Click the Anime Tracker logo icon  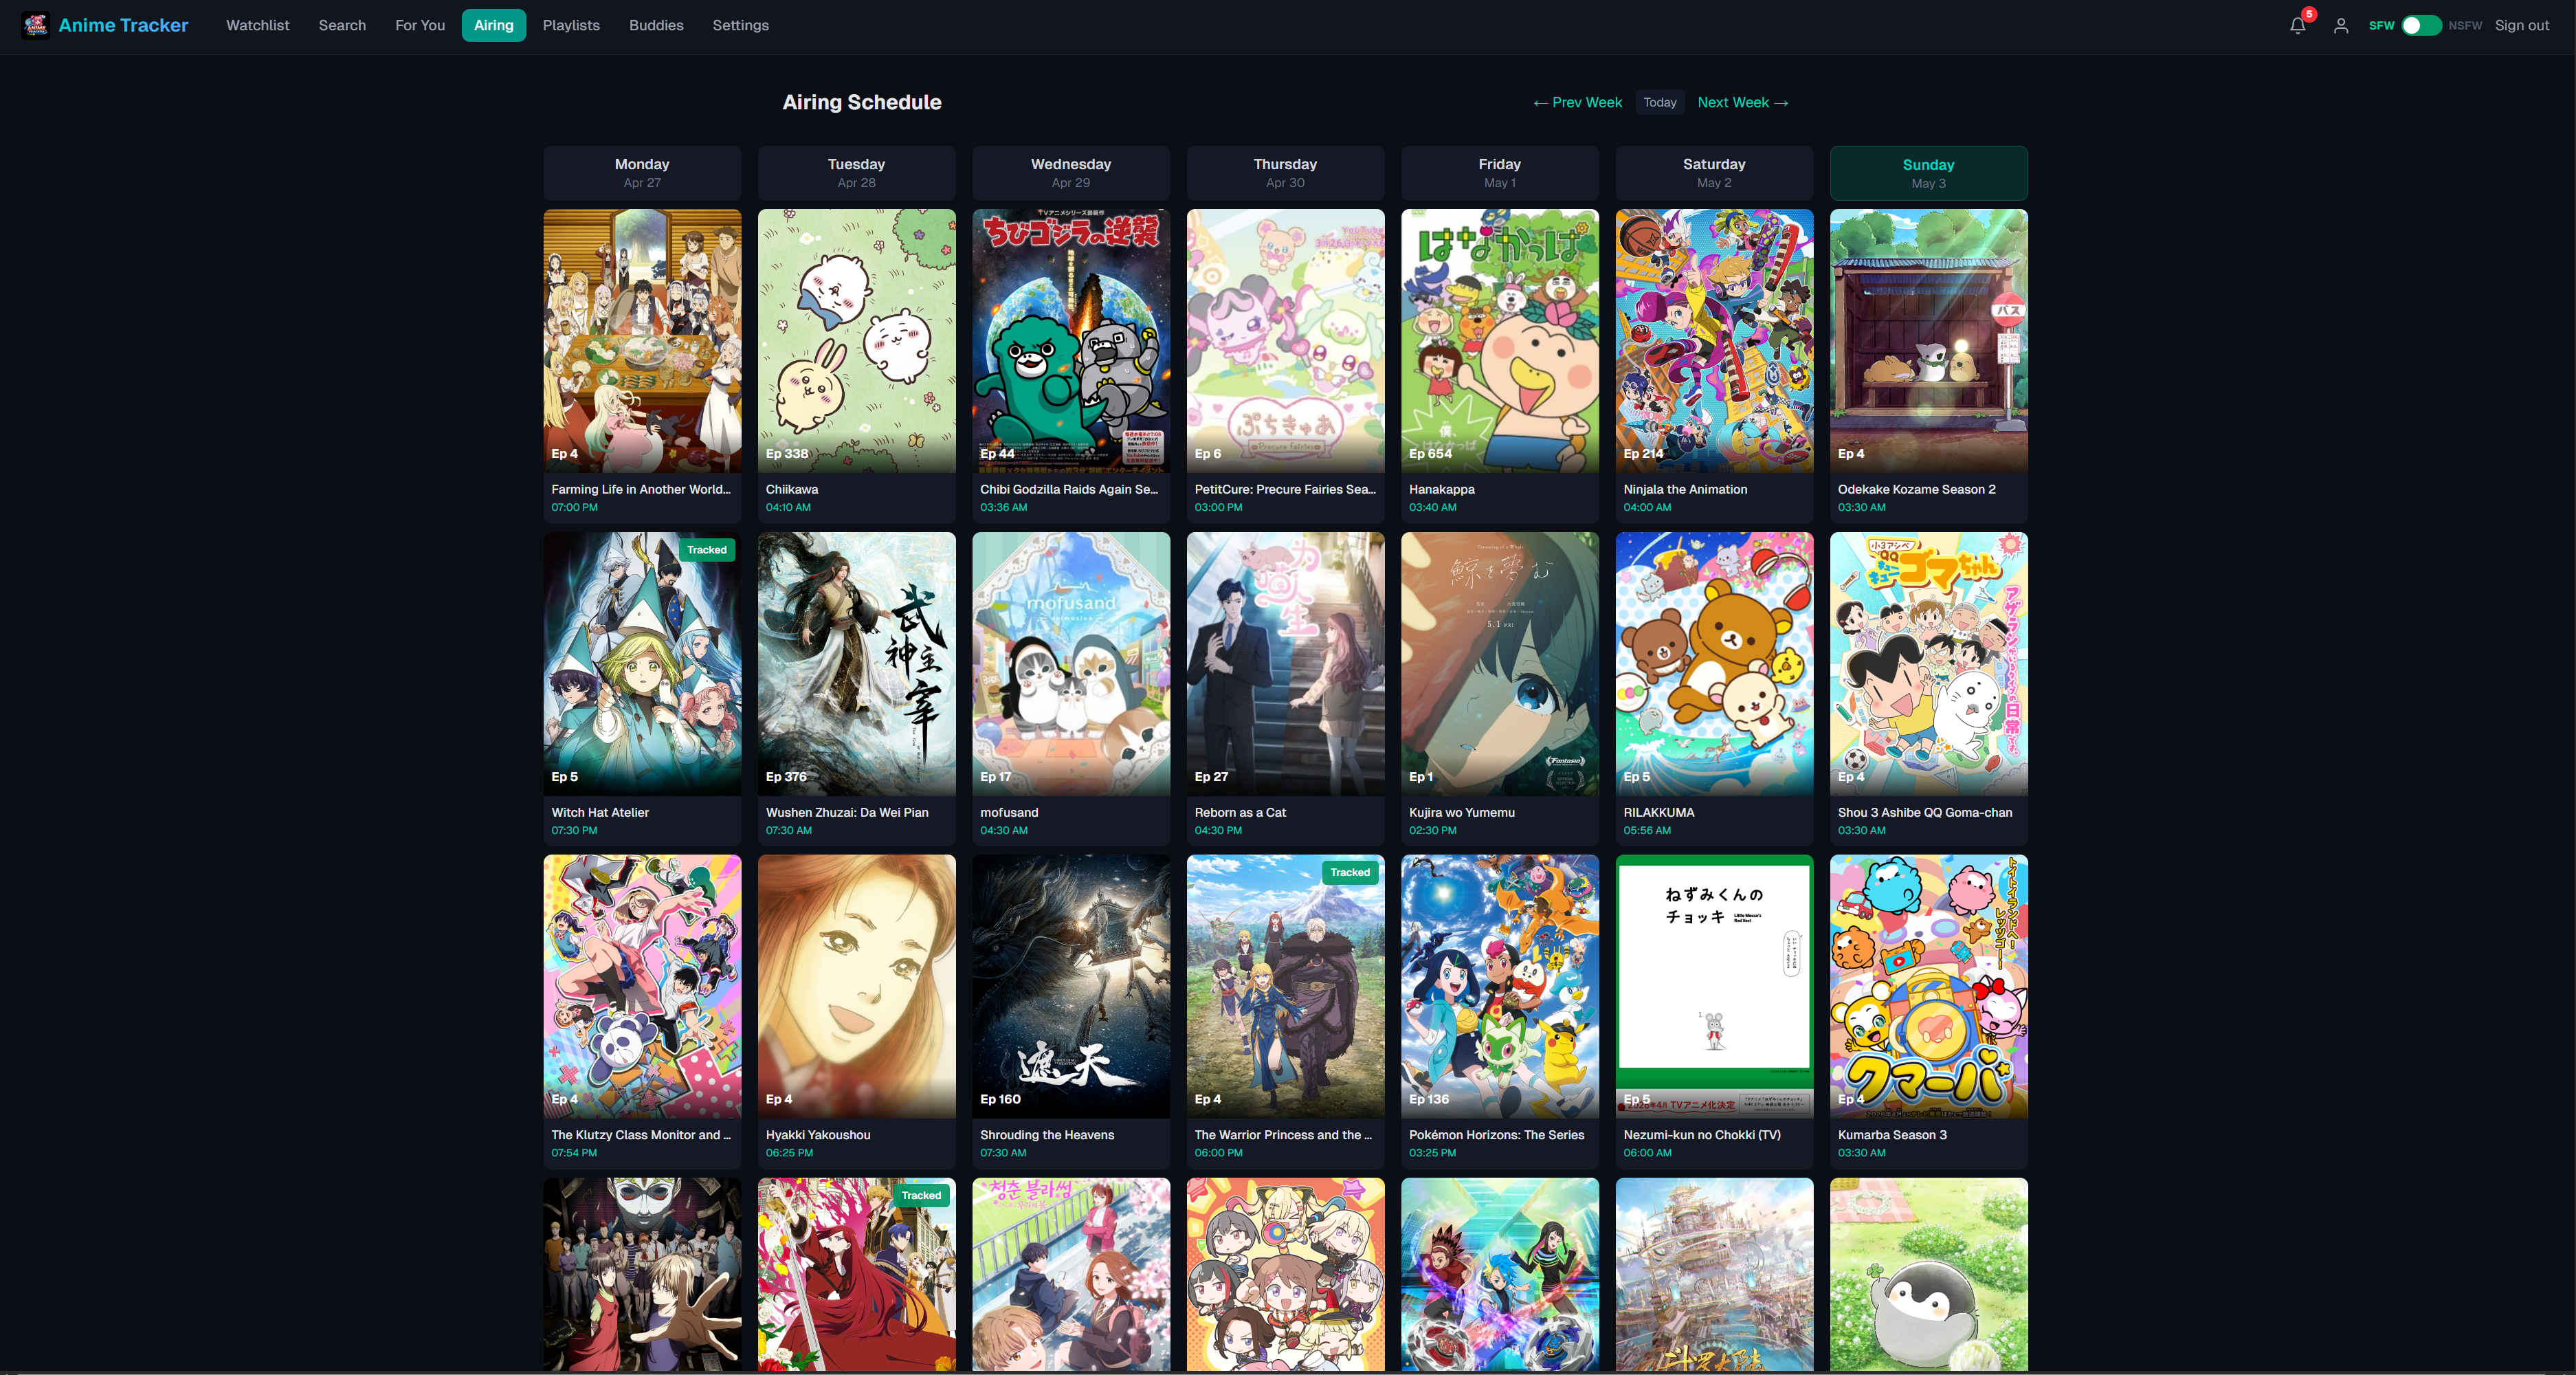tap(36, 25)
